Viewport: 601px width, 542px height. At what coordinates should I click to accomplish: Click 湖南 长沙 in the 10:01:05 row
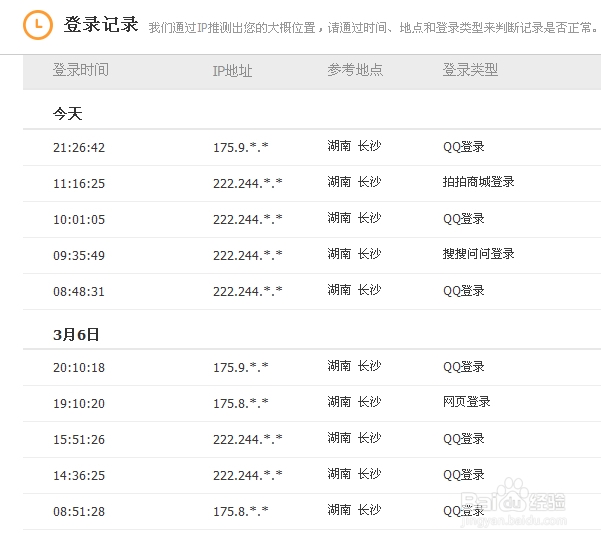pos(354,218)
